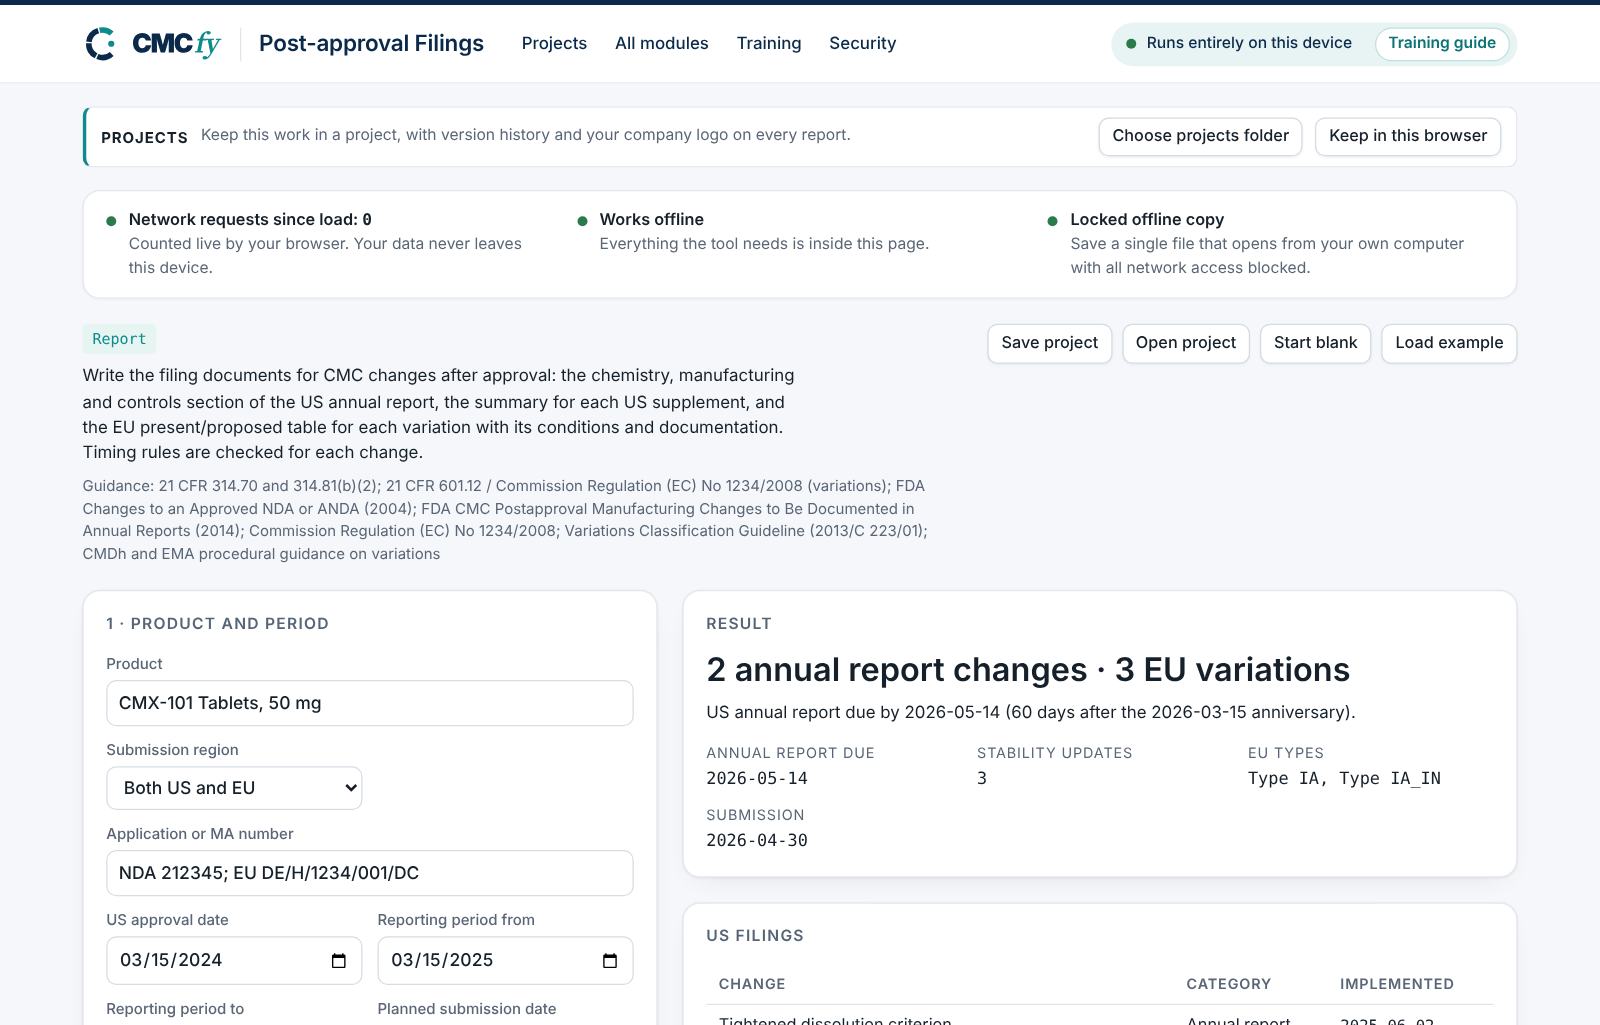
Task: Click Choose projects folder button
Action: pos(1200,136)
